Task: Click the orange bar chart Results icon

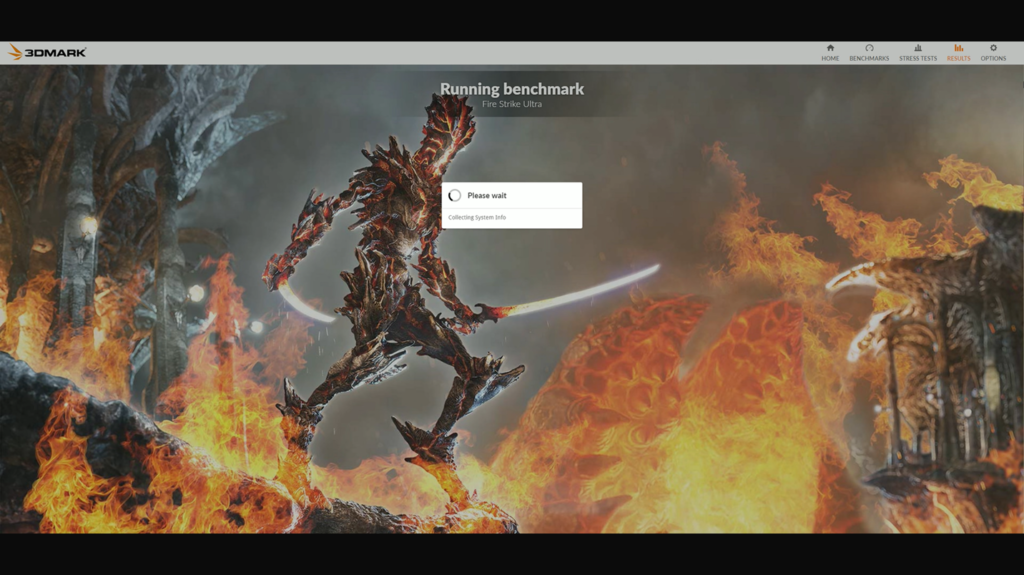Action: [x=958, y=47]
